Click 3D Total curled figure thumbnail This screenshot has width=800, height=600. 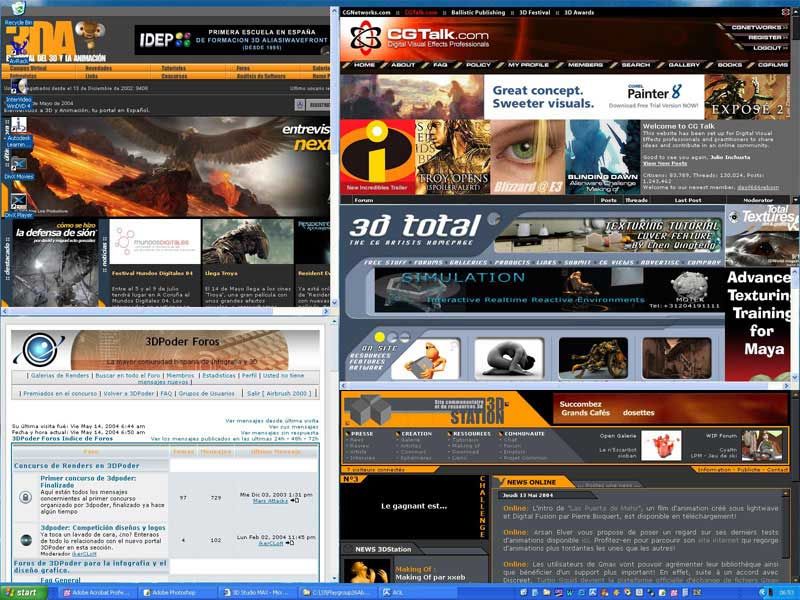point(509,358)
